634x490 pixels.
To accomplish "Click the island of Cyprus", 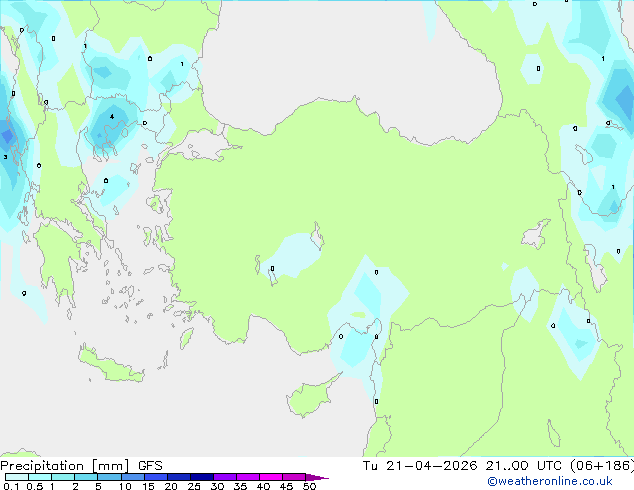I will click(x=312, y=395).
